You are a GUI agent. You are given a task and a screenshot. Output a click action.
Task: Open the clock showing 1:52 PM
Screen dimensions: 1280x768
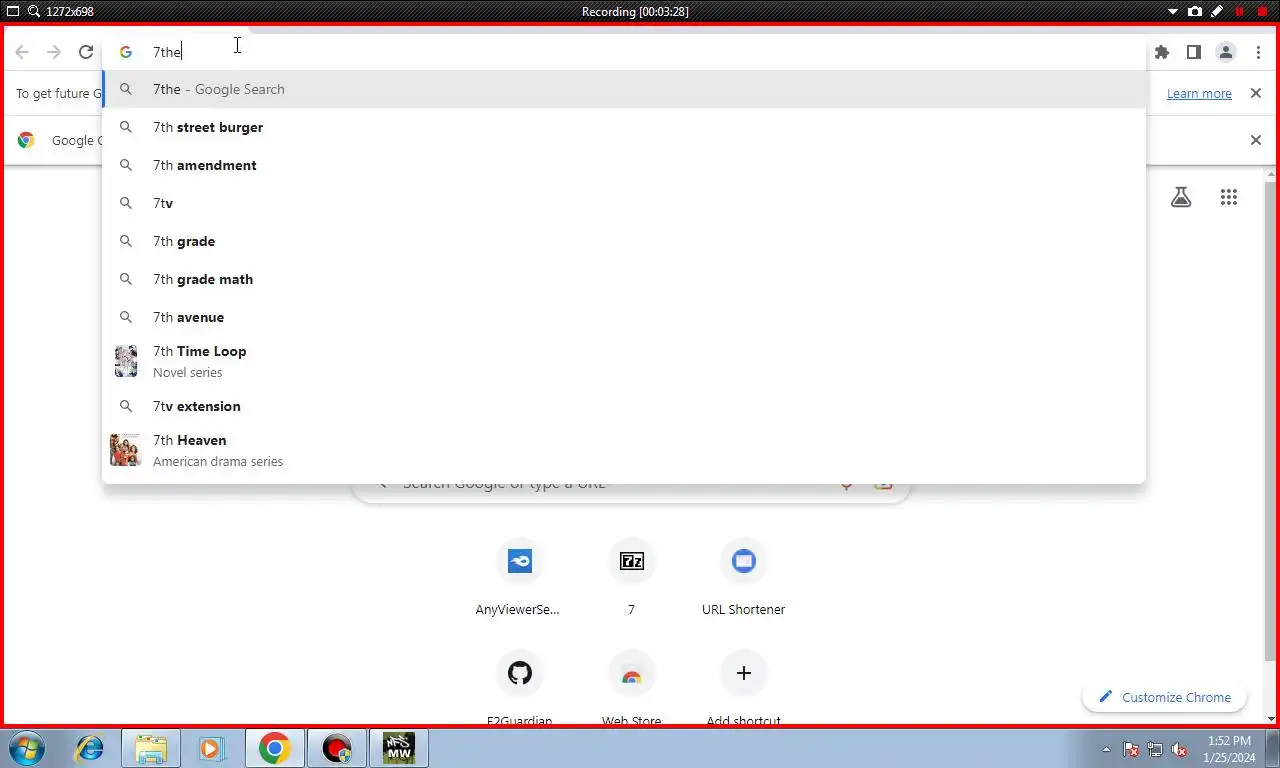point(1229,749)
